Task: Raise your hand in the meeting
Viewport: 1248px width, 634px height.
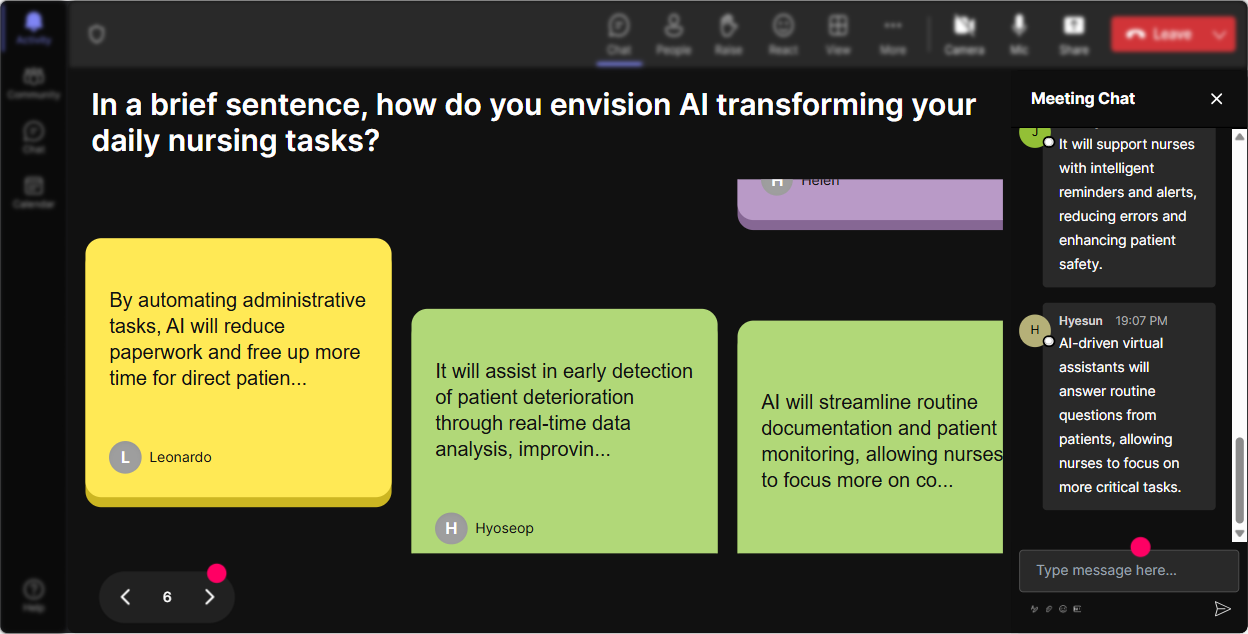Action: [x=728, y=35]
